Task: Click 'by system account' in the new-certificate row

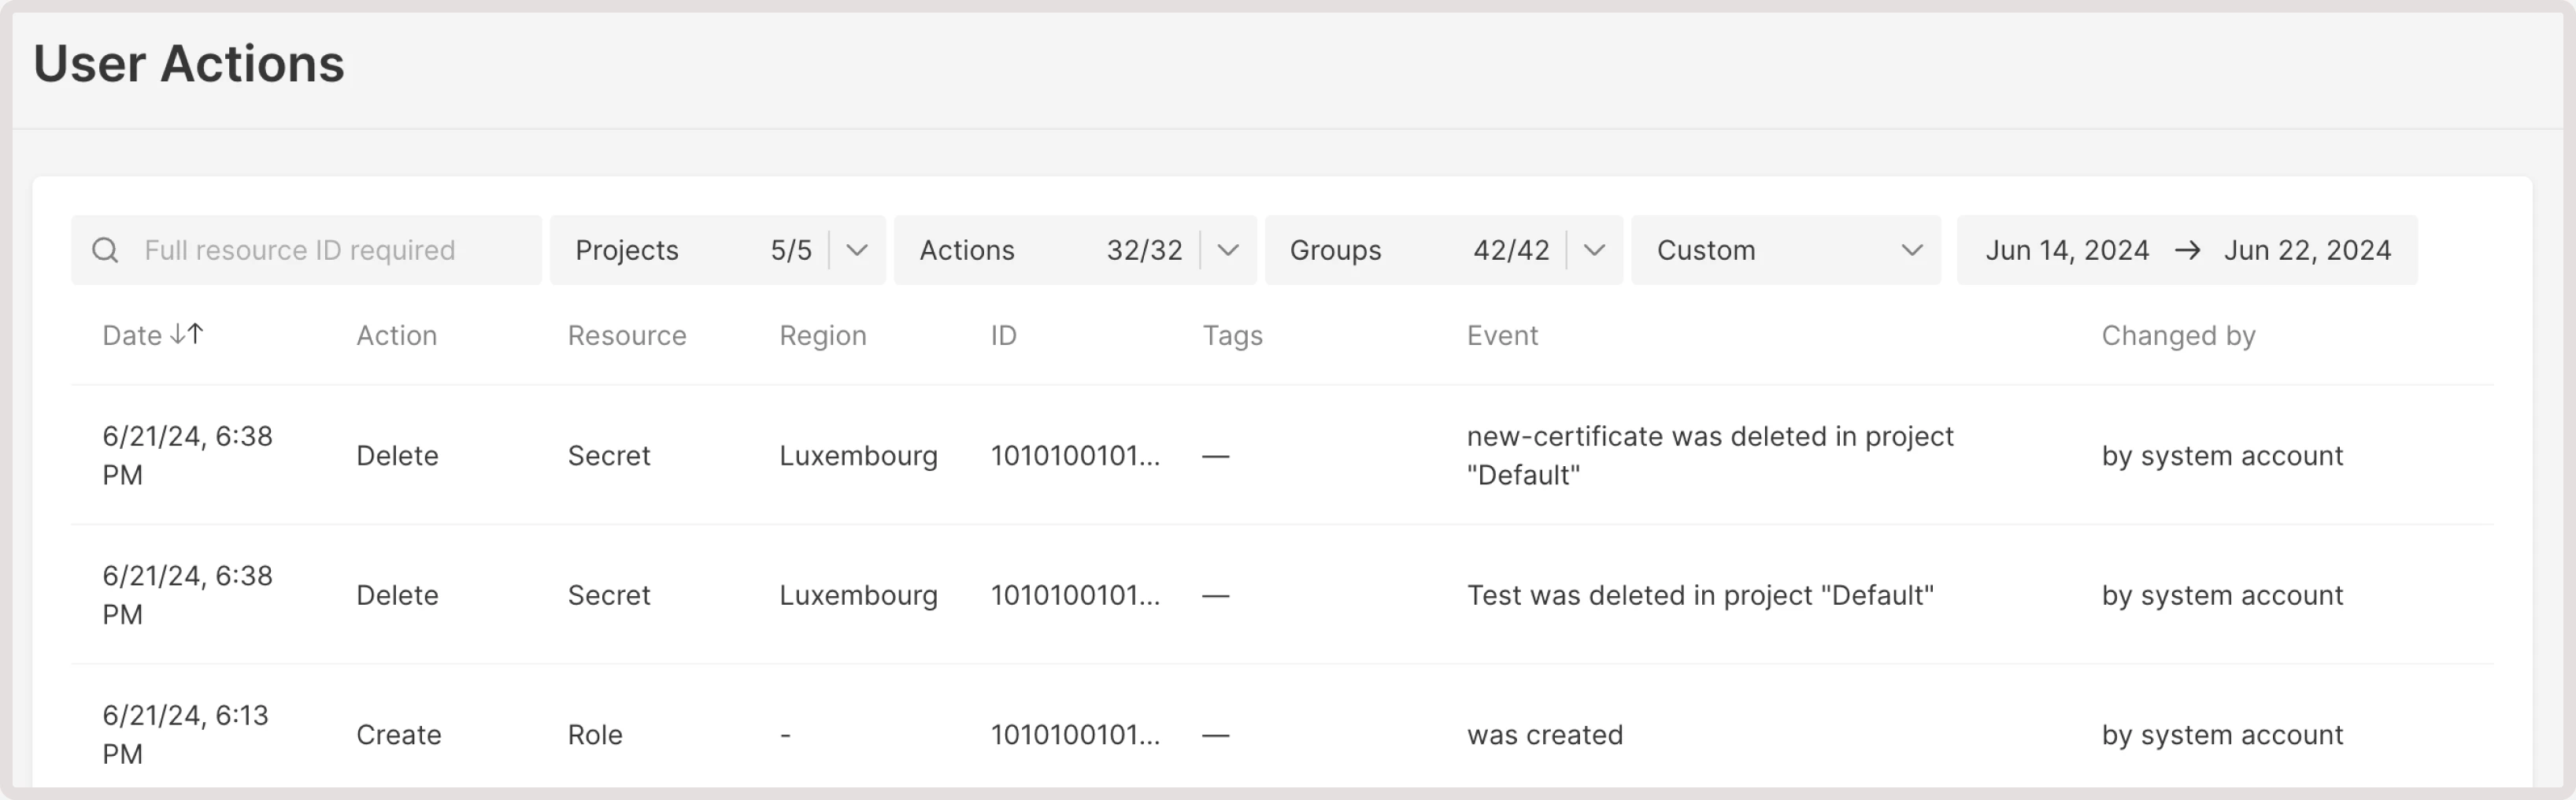Action: (x=2222, y=456)
